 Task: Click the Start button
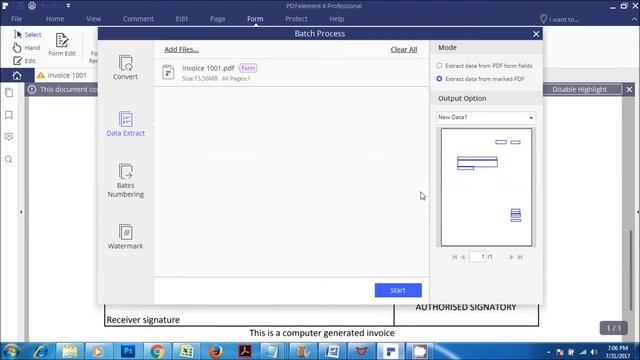click(x=398, y=290)
